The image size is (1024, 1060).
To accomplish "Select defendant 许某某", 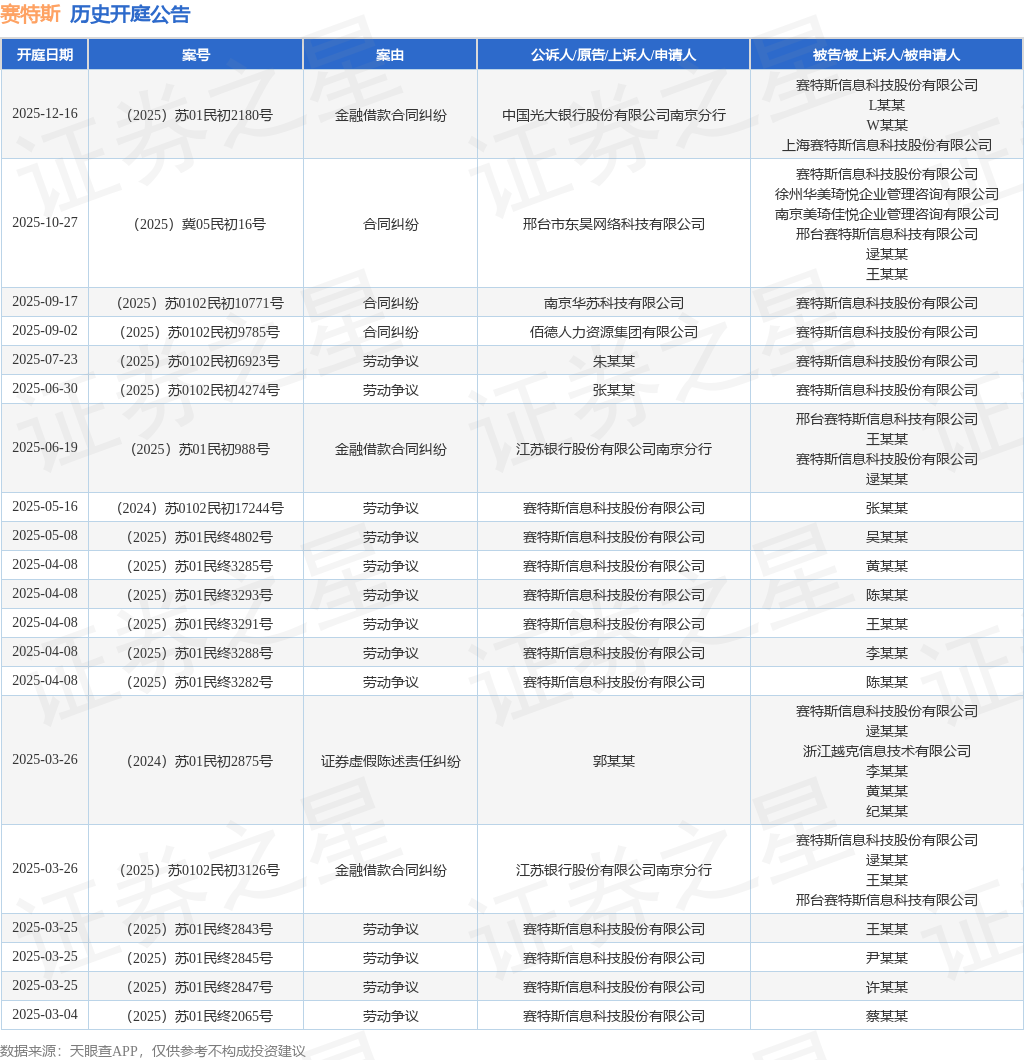I will [x=887, y=987].
